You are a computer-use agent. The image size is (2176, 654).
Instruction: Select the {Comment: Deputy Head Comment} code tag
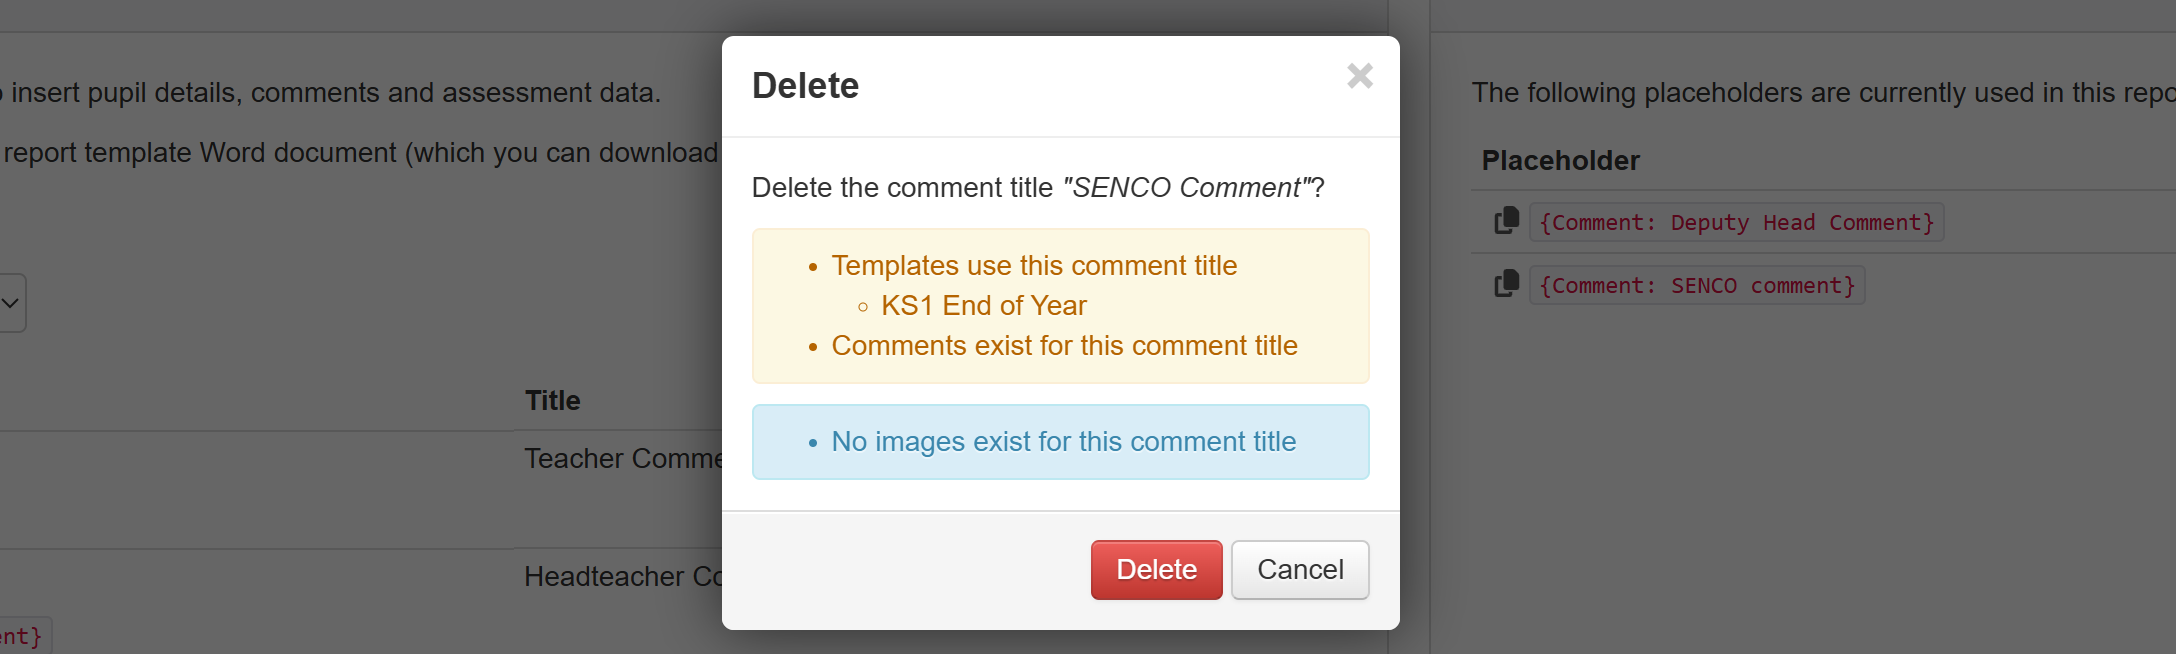(1737, 222)
